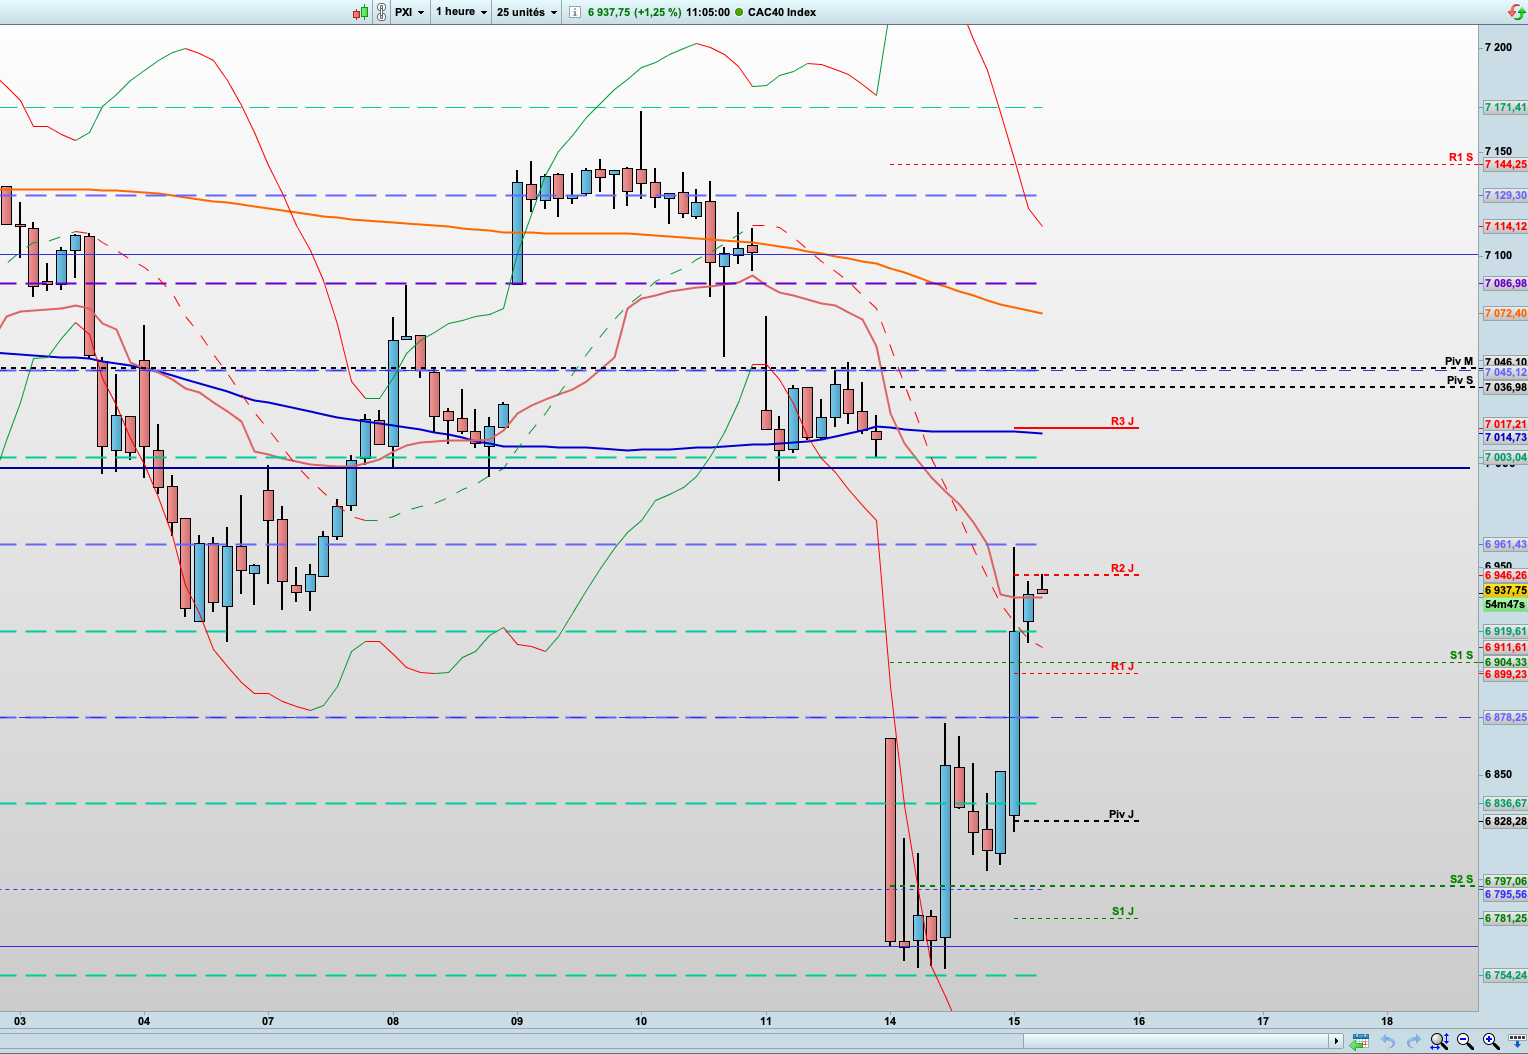Click the red 6 899,23 price label
This screenshot has width=1528, height=1054.
click(x=1505, y=674)
